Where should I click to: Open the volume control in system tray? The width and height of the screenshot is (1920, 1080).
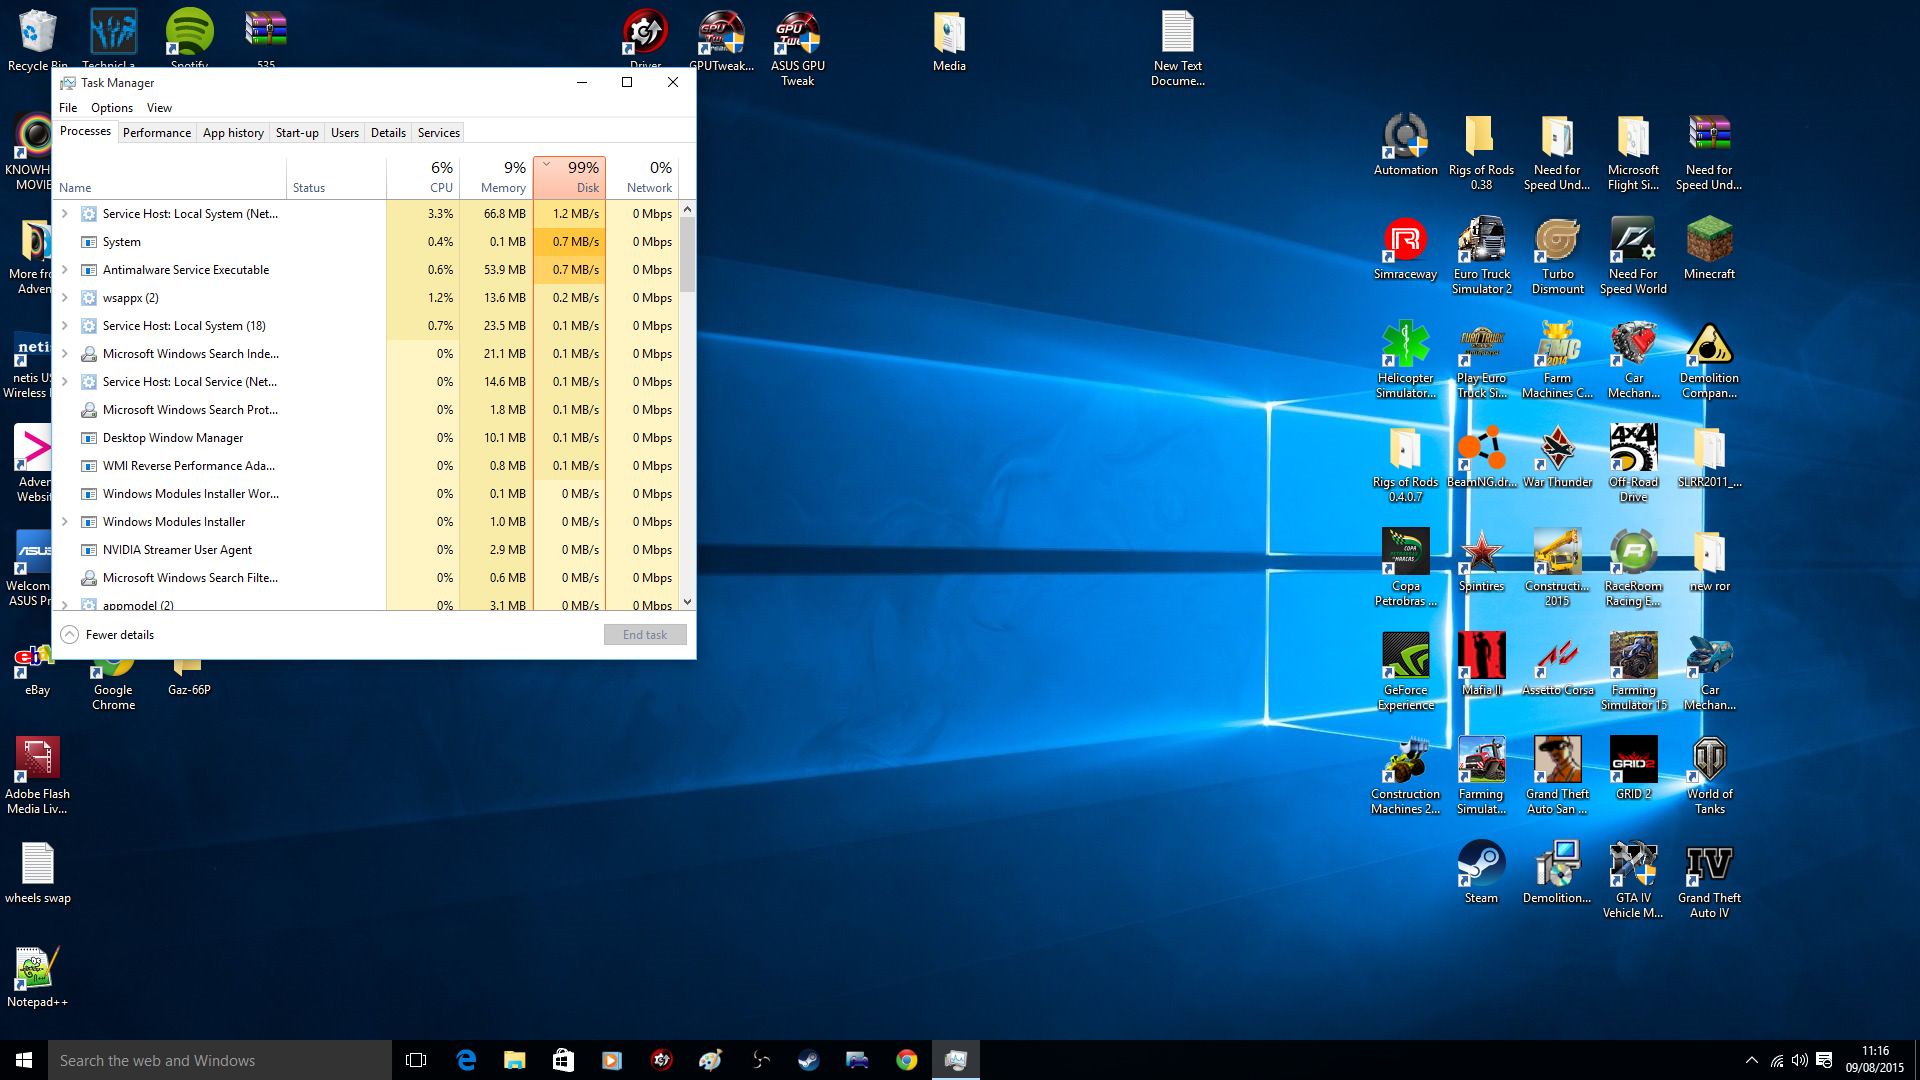[x=1800, y=1060]
